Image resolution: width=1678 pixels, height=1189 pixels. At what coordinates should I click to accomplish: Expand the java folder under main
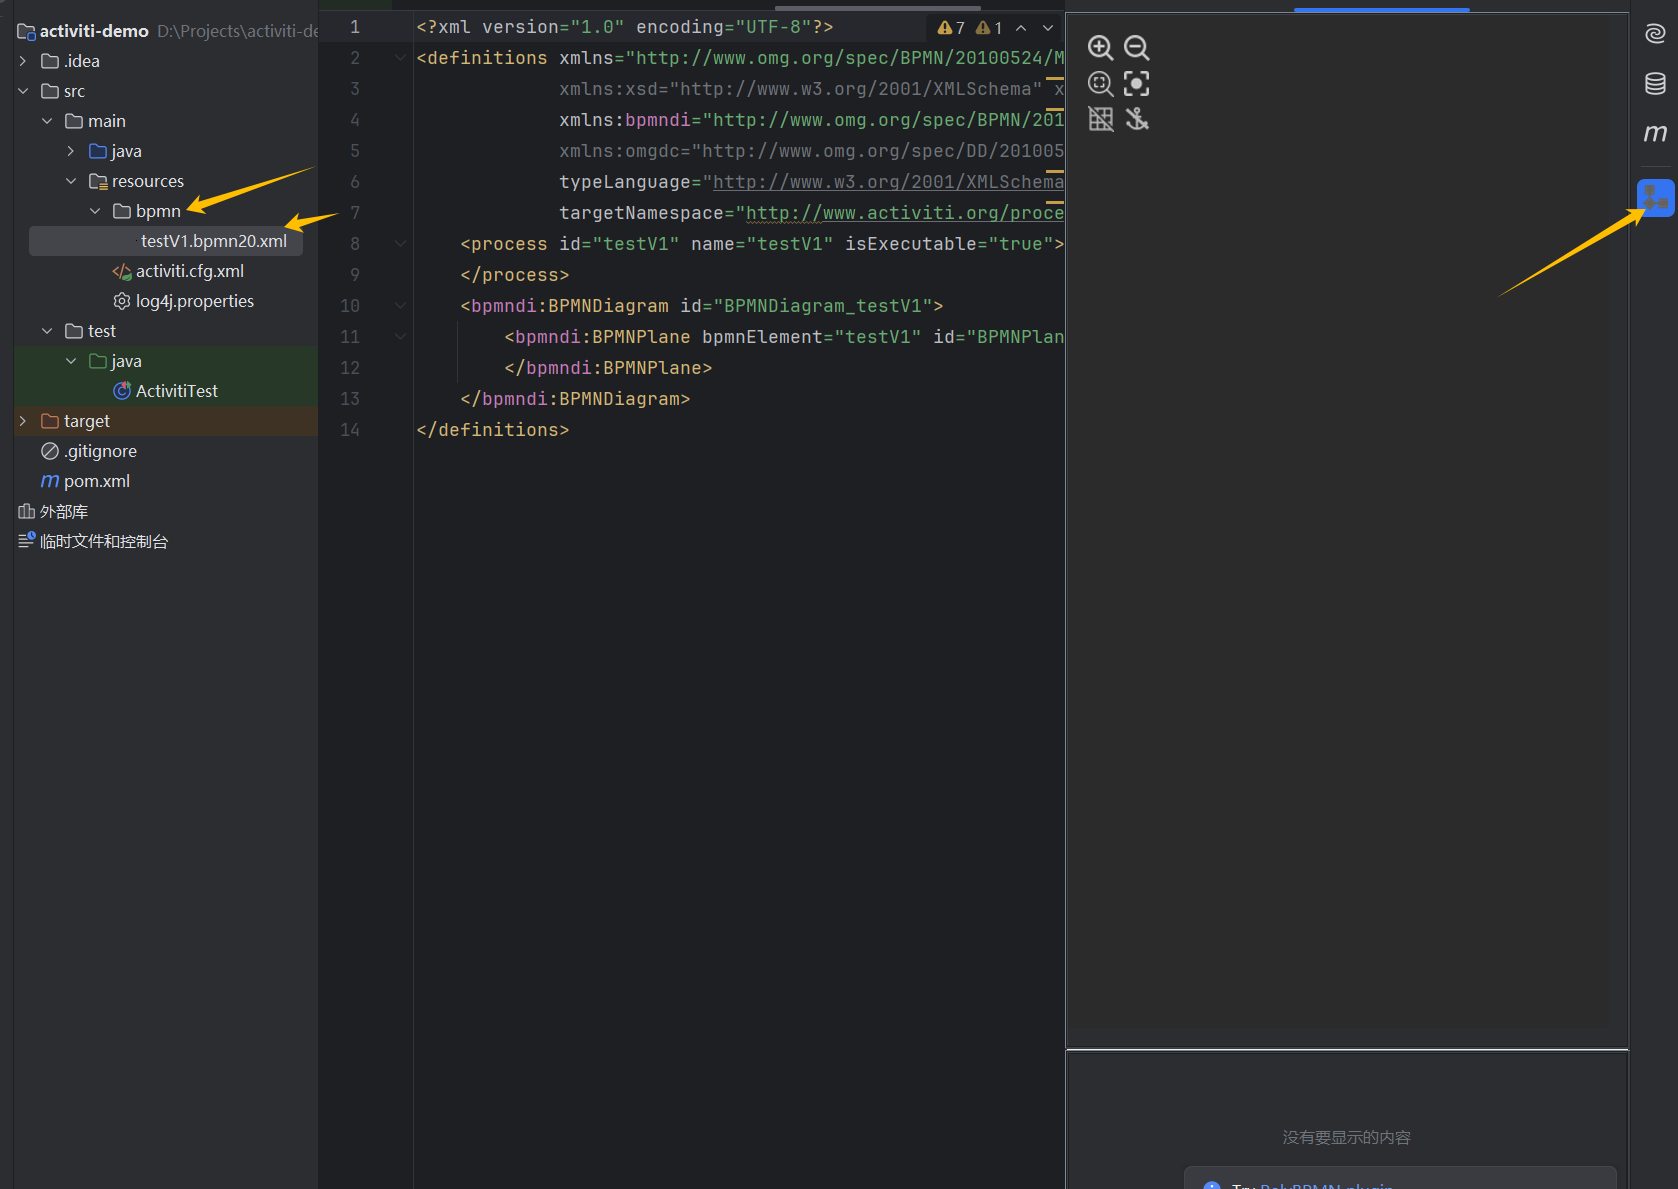point(71,151)
